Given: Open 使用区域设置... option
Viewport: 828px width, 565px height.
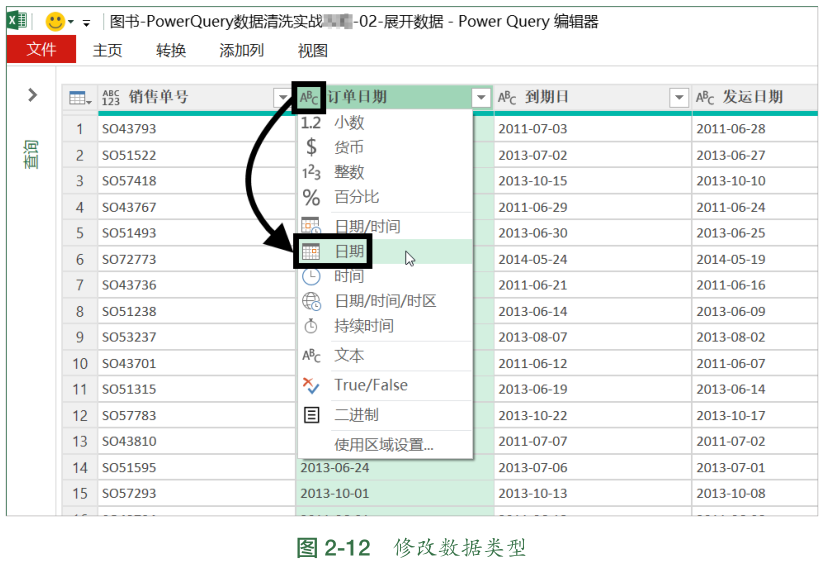Looking at the screenshot, I should (385, 445).
